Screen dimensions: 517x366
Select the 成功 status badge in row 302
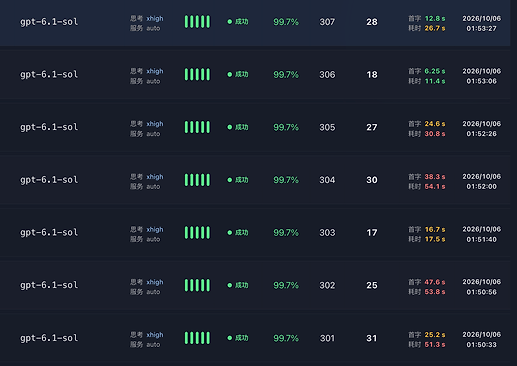[x=238, y=285]
